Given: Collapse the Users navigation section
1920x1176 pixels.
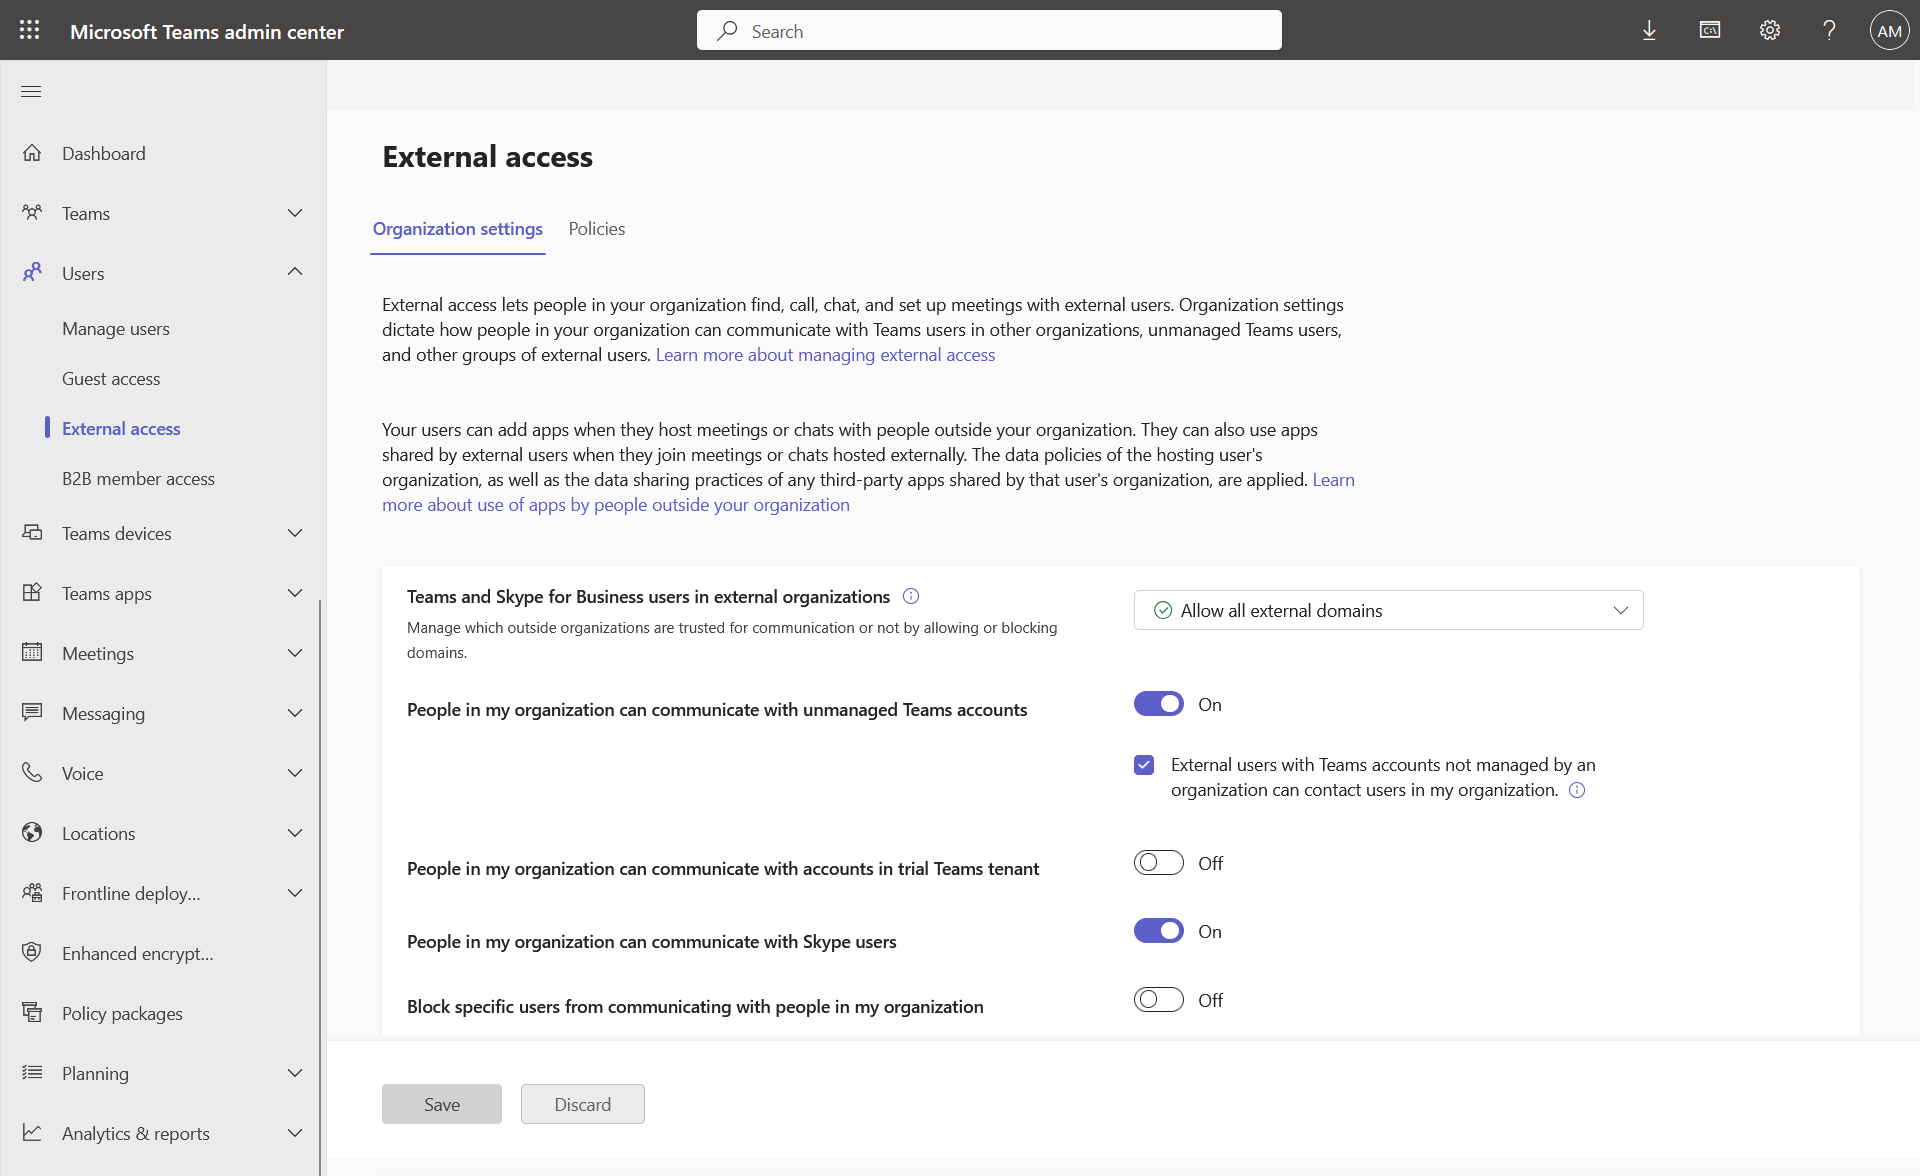Looking at the screenshot, I should pyautogui.click(x=294, y=272).
